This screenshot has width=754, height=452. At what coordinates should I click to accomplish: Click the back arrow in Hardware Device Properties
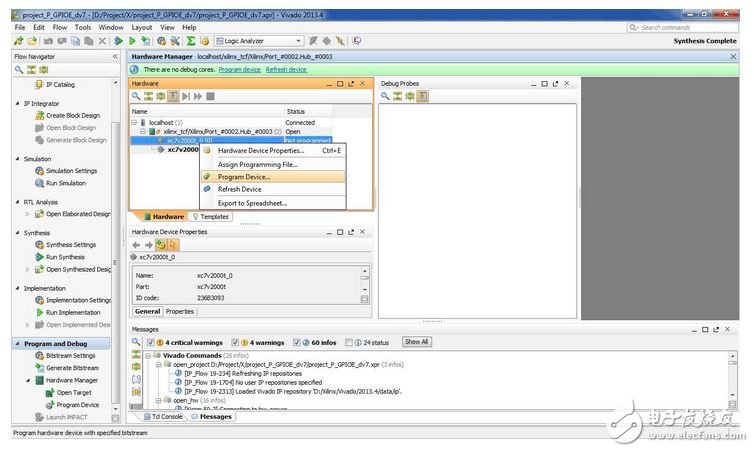point(137,245)
